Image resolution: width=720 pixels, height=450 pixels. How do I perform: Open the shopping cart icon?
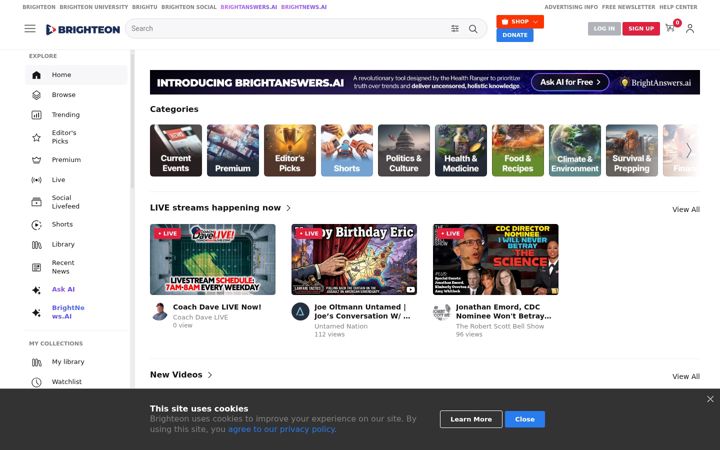pyautogui.click(x=670, y=28)
